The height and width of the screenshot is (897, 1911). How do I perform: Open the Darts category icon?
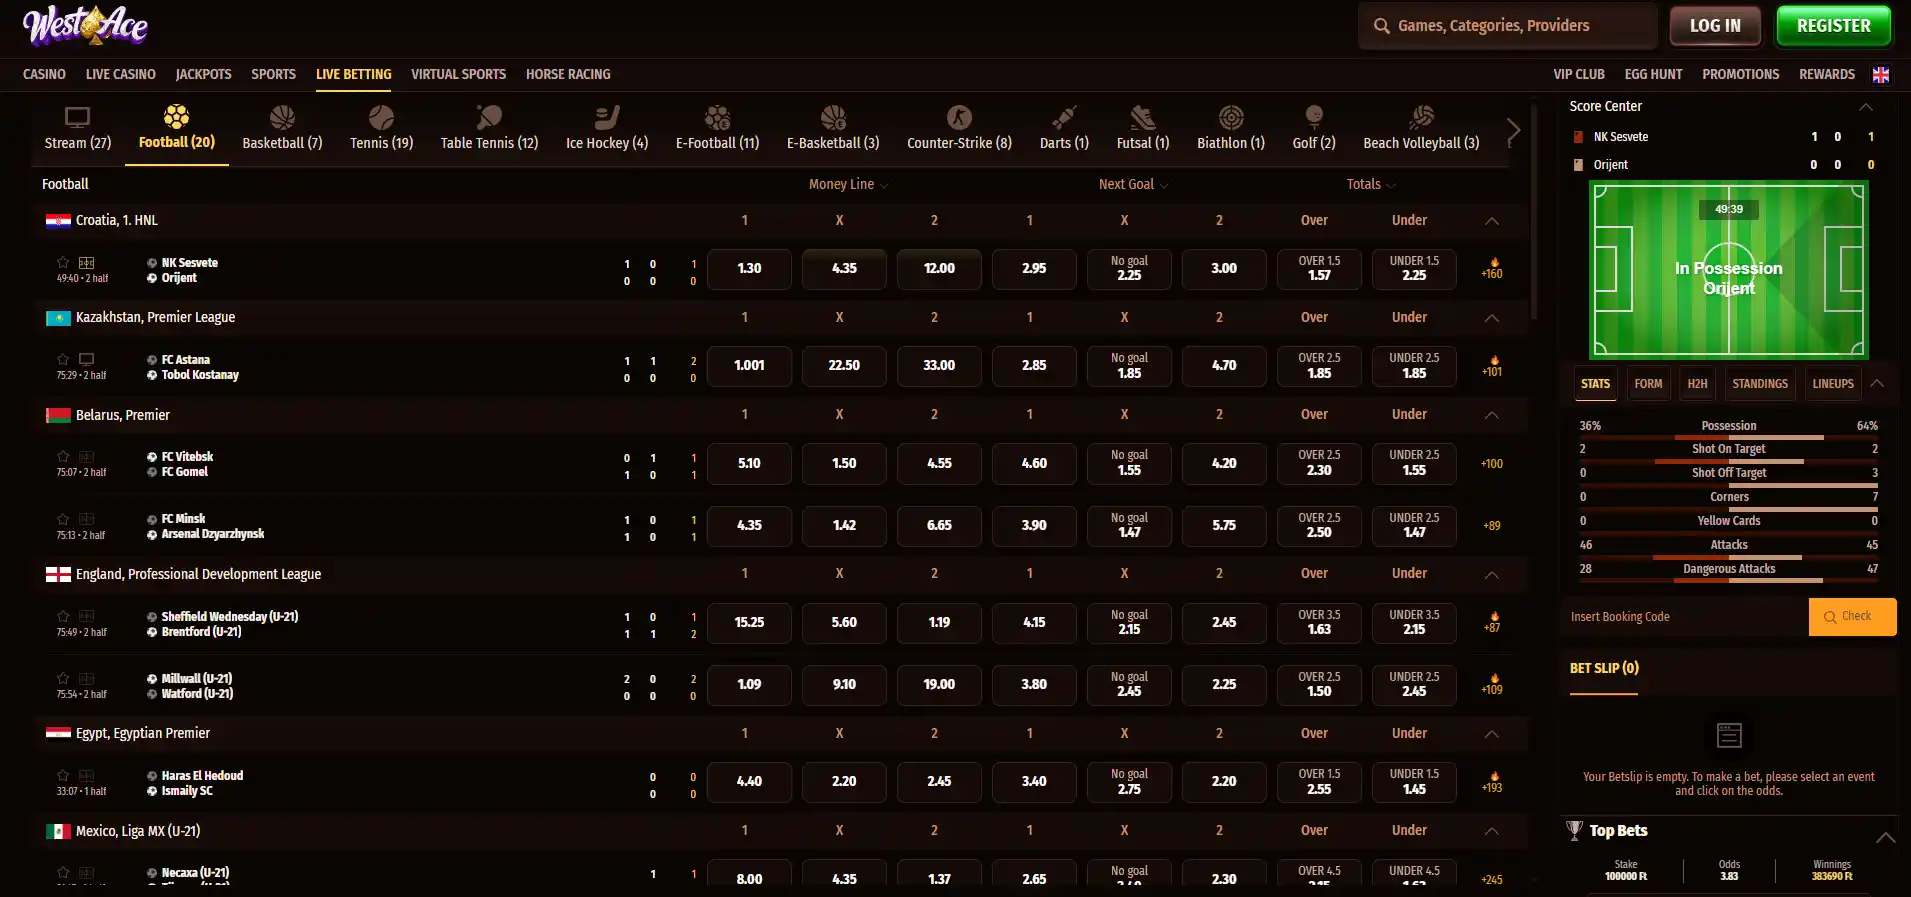[x=1064, y=118]
